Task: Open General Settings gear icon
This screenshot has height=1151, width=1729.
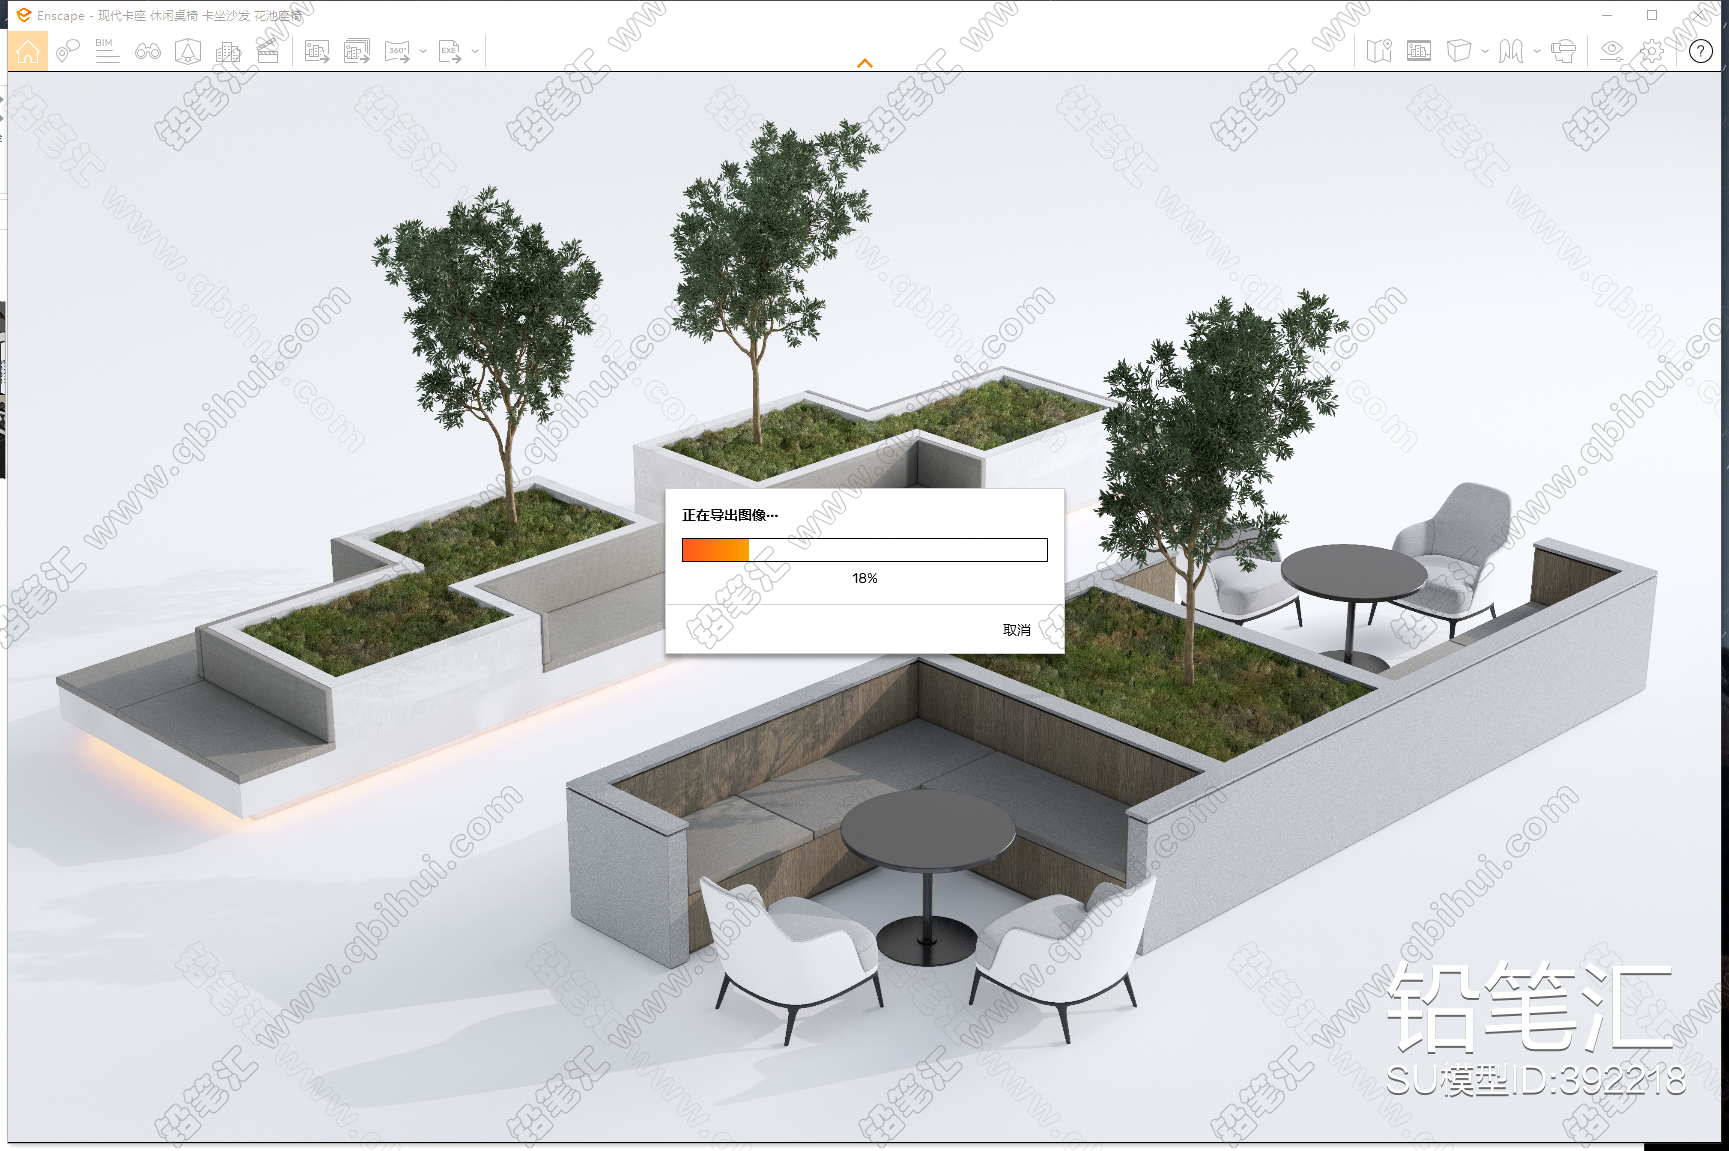Action: 1652,51
